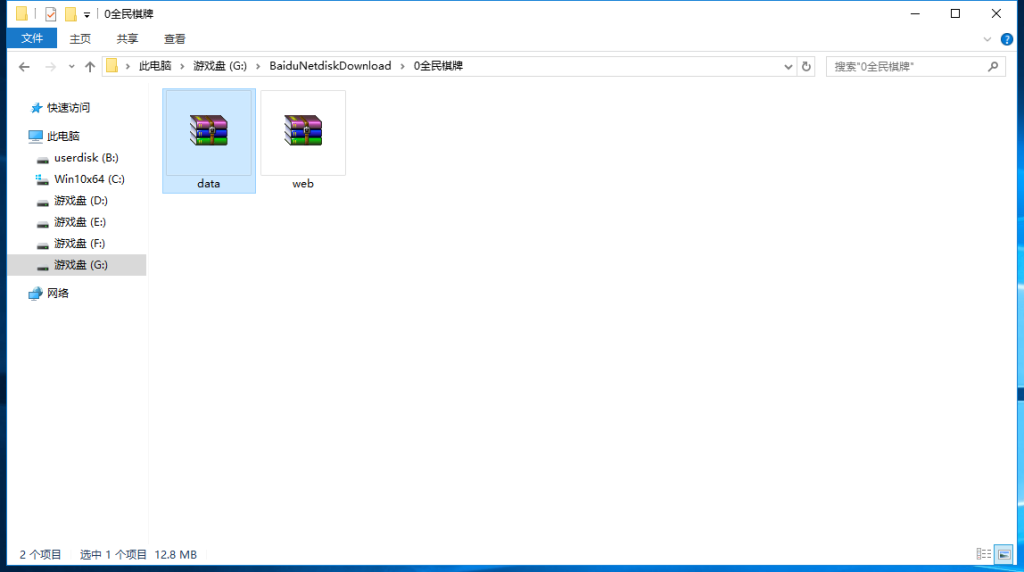Go back to previous folder
Viewport: 1024px width, 572px height.
click(24, 67)
